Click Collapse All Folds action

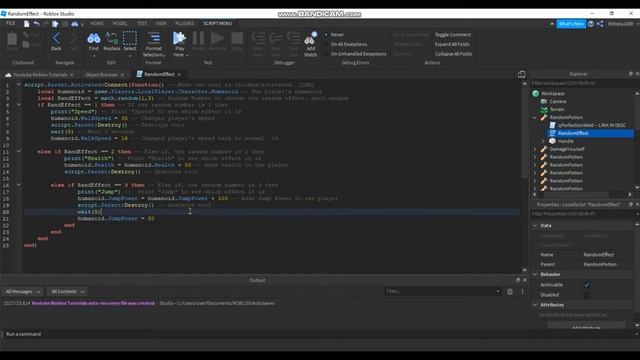[x=453, y=54]
